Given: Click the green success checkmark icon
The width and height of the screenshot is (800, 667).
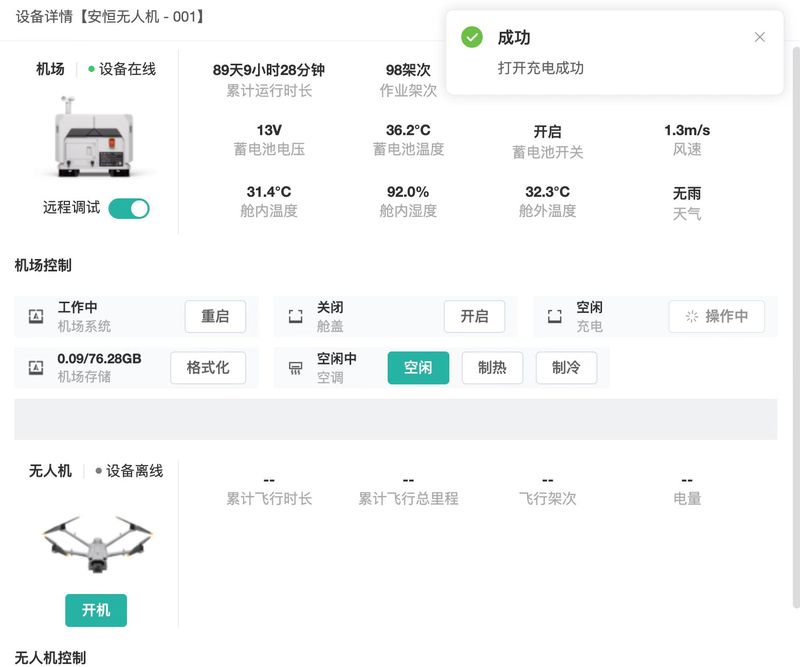Looking at the screenshot, I should click(472, 37).
